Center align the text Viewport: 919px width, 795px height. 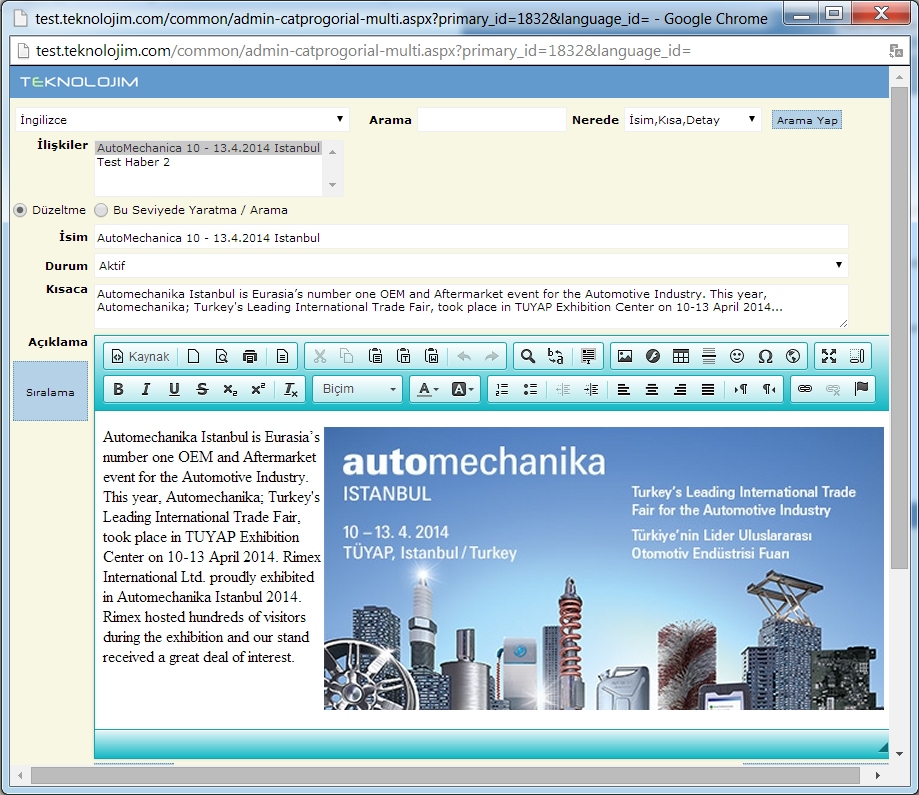(x=652, y=389)
